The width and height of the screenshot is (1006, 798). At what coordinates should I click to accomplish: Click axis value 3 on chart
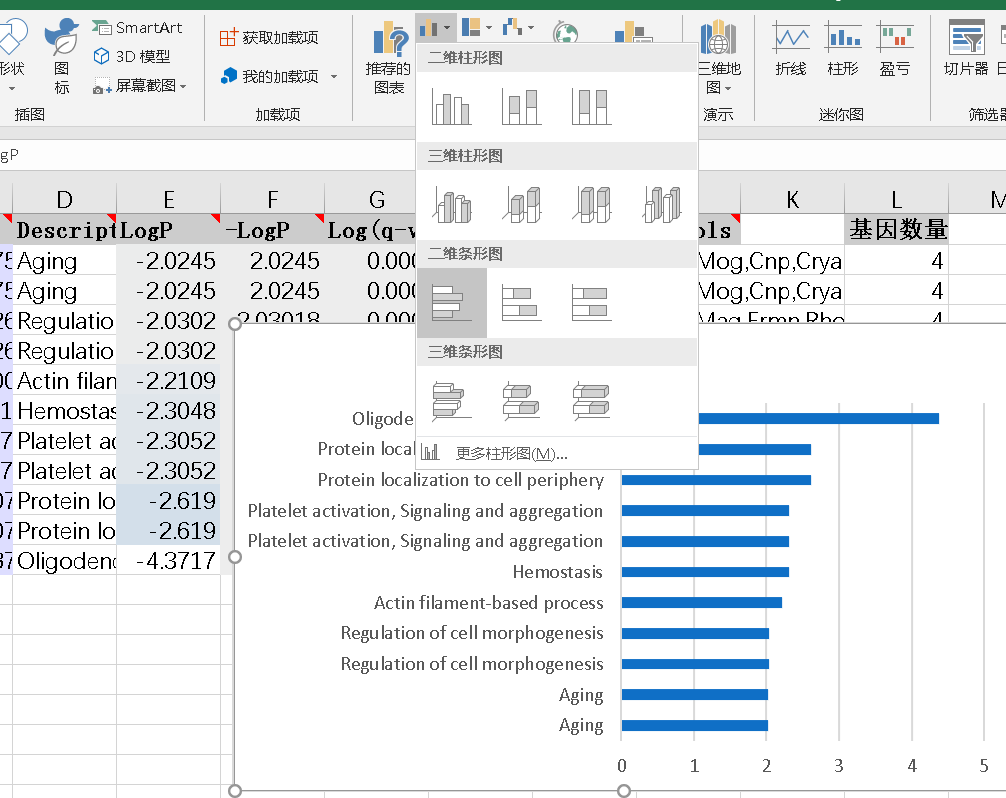coord(839,765)
